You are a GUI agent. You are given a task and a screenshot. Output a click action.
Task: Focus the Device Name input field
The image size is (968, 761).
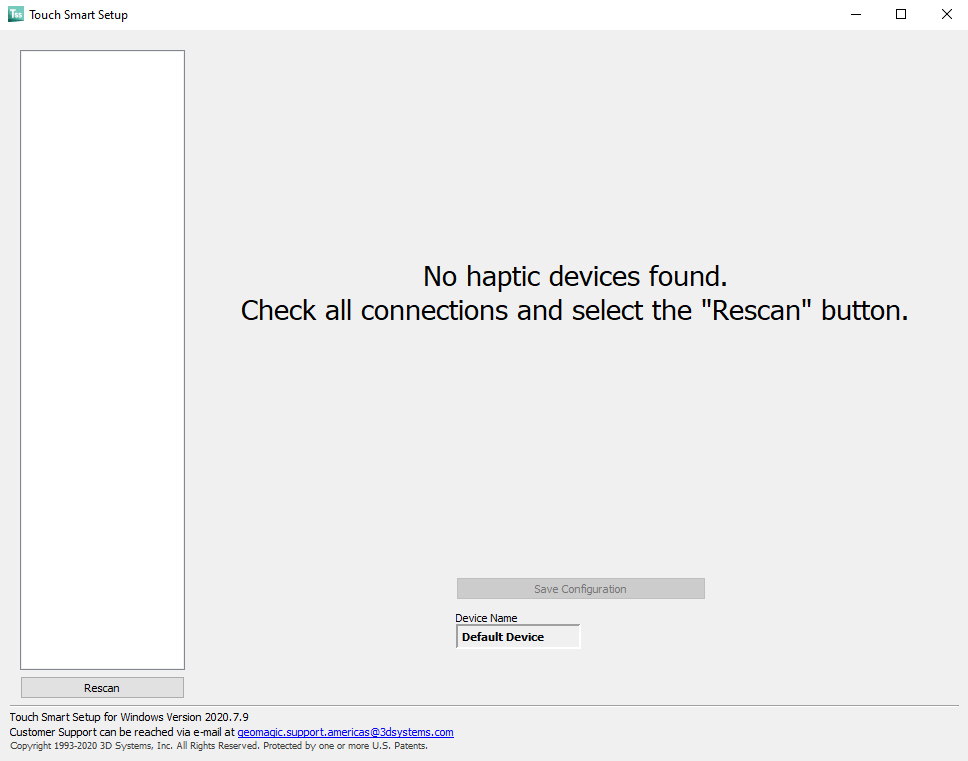(518, 637)
